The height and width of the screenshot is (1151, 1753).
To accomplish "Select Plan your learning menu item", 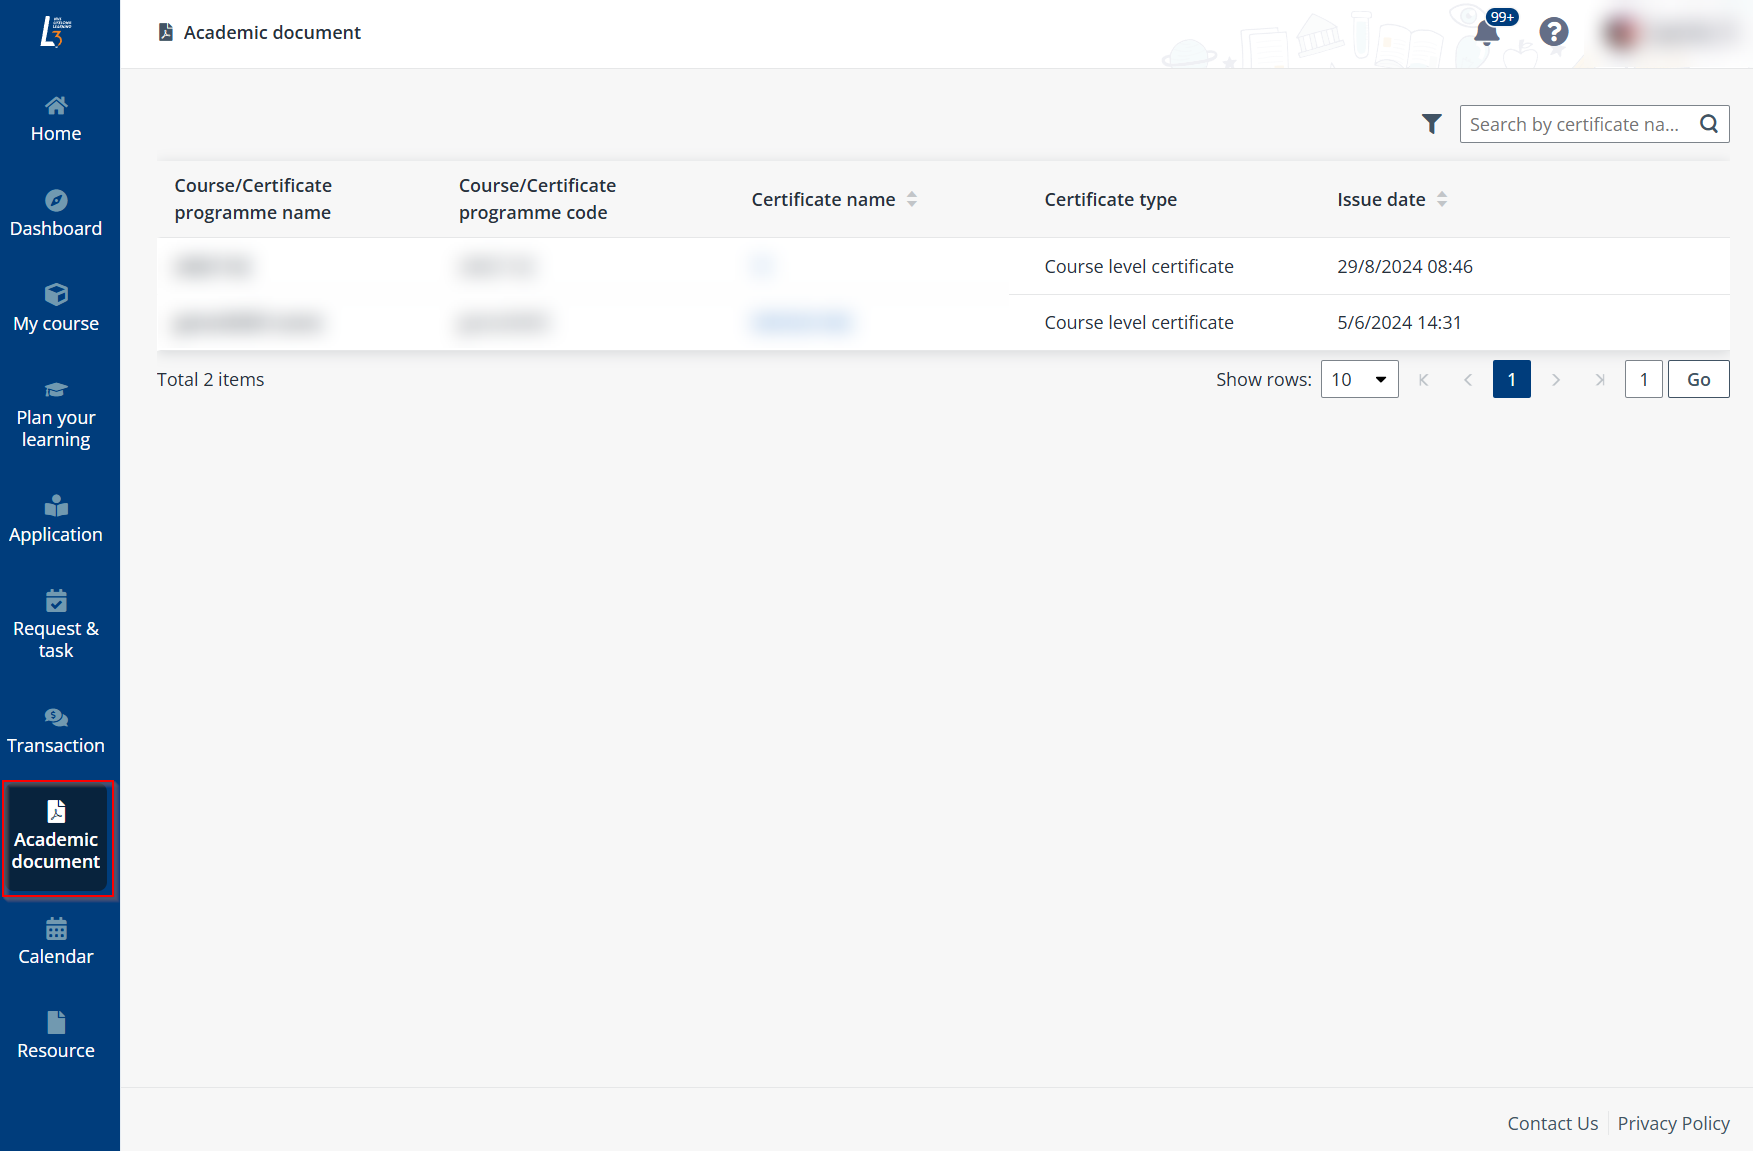I will 56,415.
